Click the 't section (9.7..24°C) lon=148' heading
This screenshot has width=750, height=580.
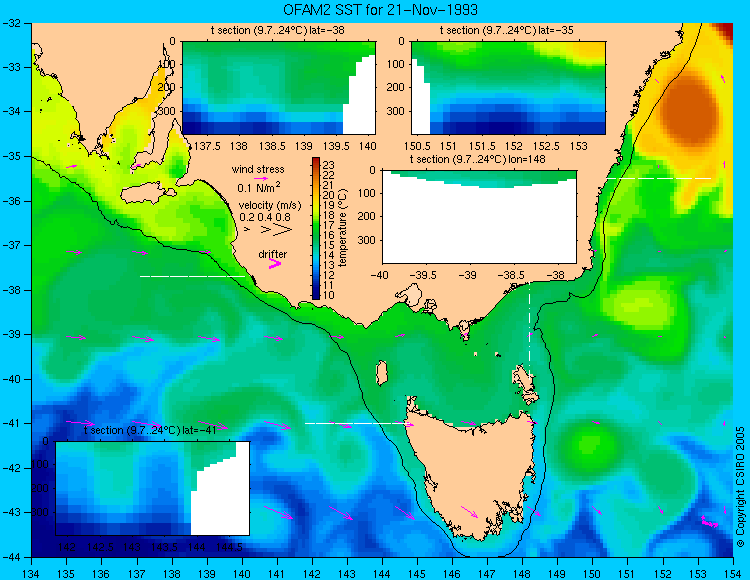point(477,159)
